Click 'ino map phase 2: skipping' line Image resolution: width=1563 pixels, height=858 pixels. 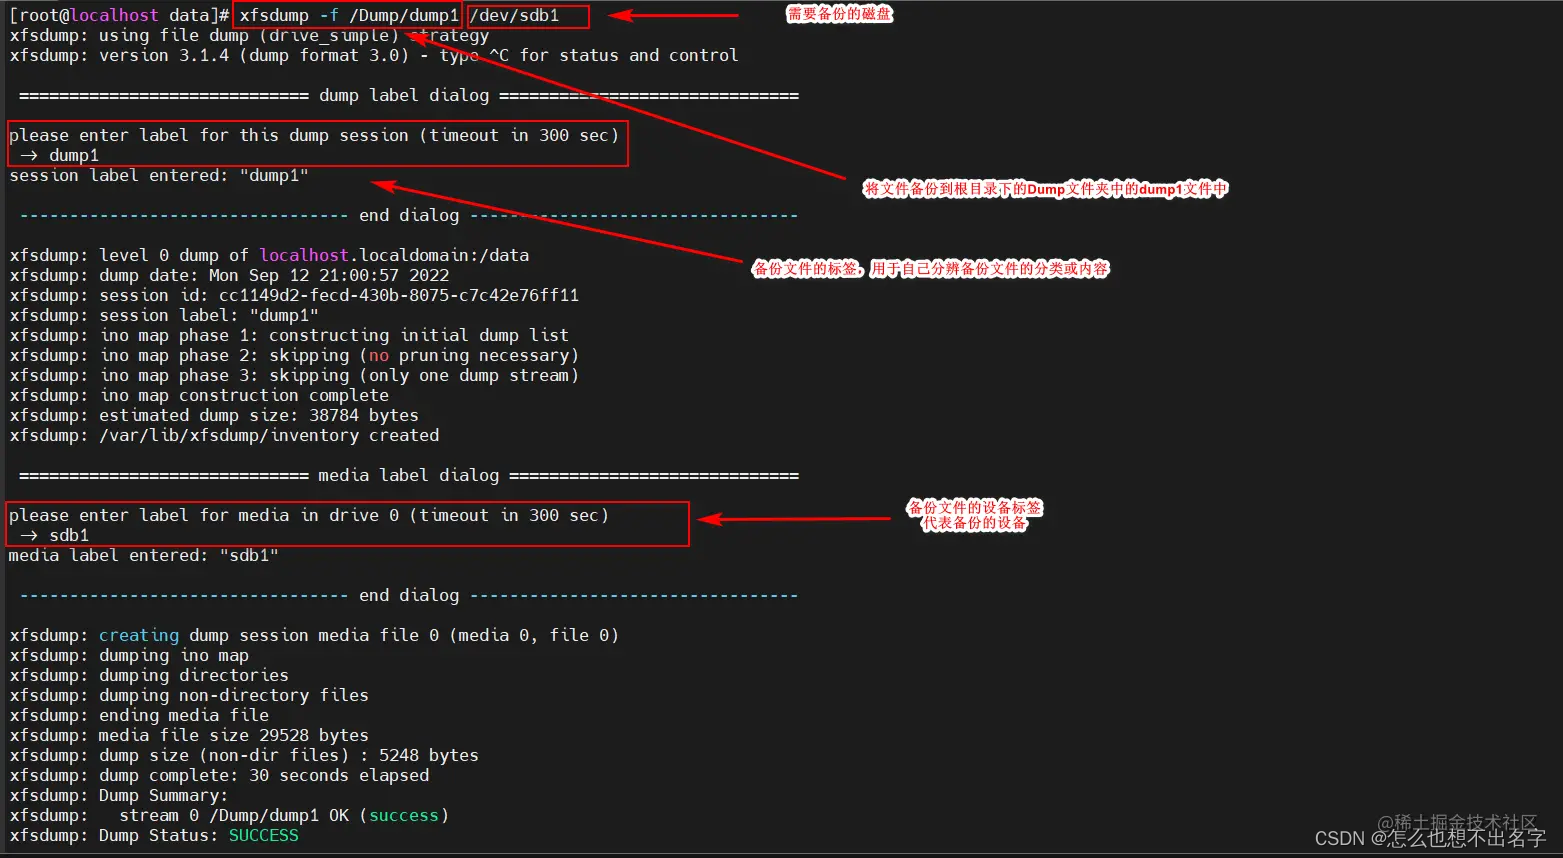(294, 355)
